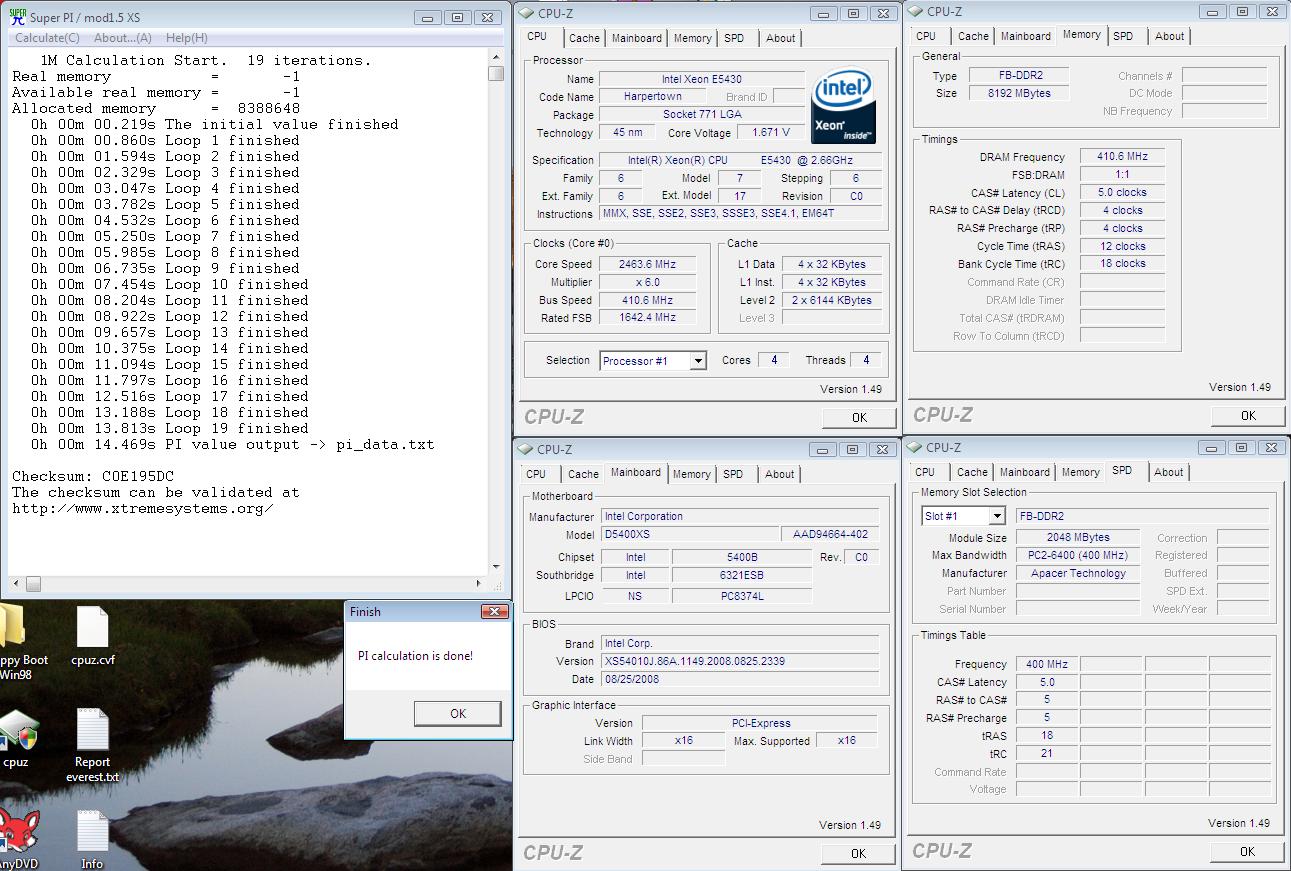This screenshot has width=1291, height=871.
Task: Click the Core Voltage 1.671 V value
Action: point(770,132)
